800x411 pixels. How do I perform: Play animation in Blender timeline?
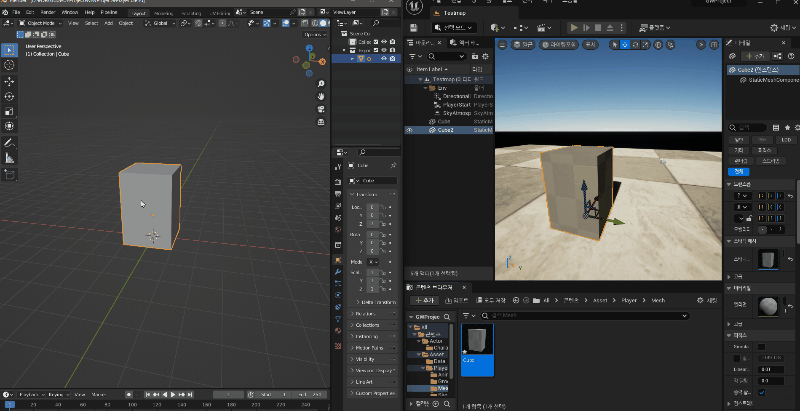(173, 395)
